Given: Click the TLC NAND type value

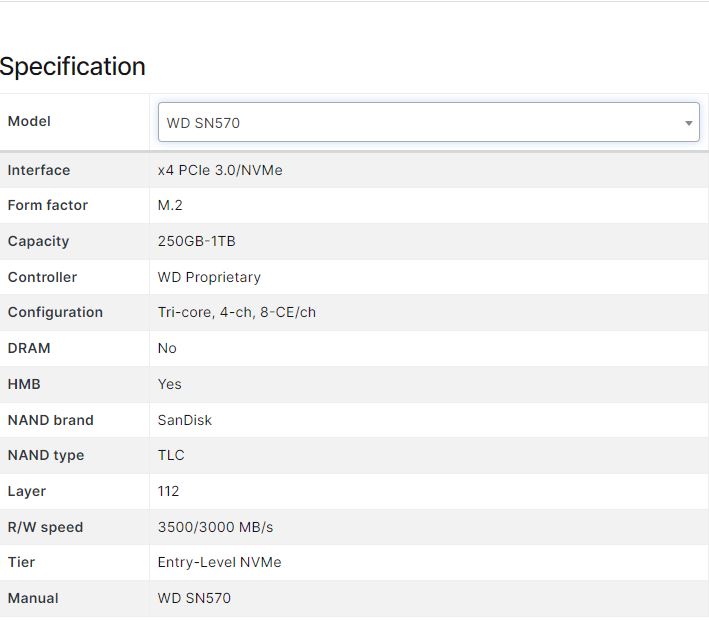Looking at the screenshot, I should tap(171, 455).
